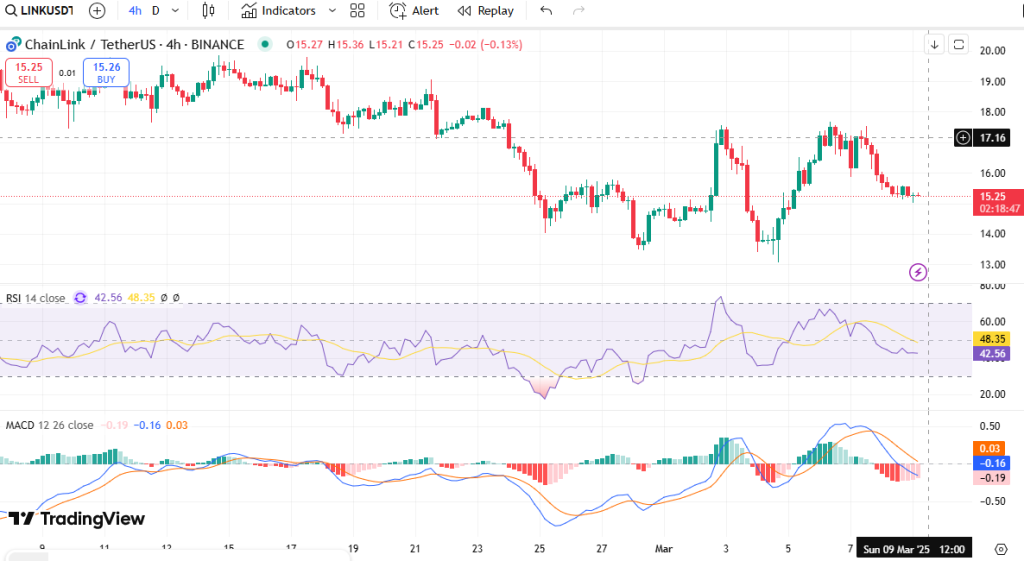Screen dimensions: 1024x561
Task: Click the RSI refresh circular arrows icon
Action: (80, 298)
